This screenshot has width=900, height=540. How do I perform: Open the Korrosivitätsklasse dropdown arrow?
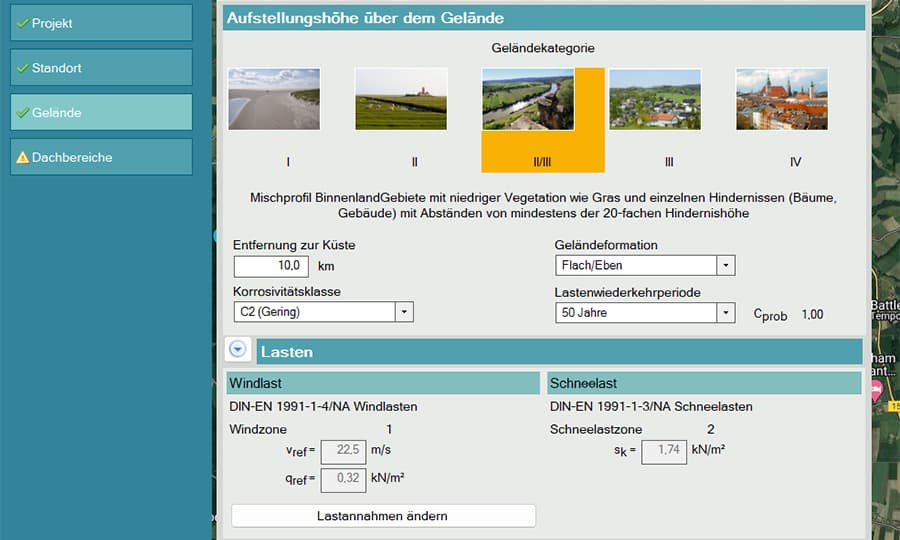coord(404,312)
